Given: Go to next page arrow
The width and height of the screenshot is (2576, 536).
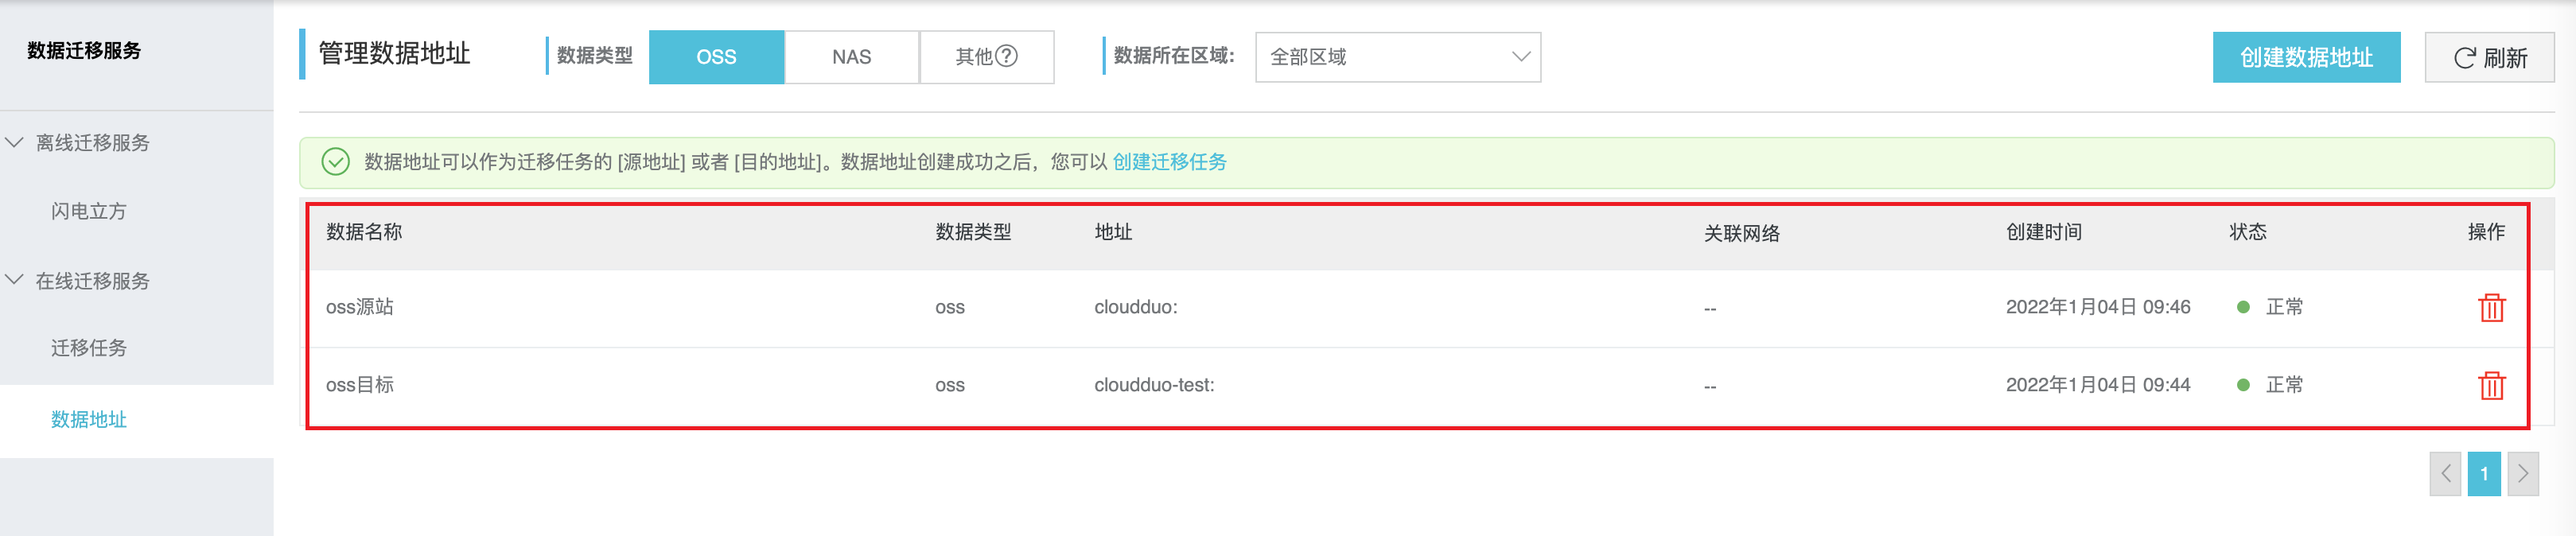Looking at the screenshot, I should pyautogui.click(x=2522, y=474).
